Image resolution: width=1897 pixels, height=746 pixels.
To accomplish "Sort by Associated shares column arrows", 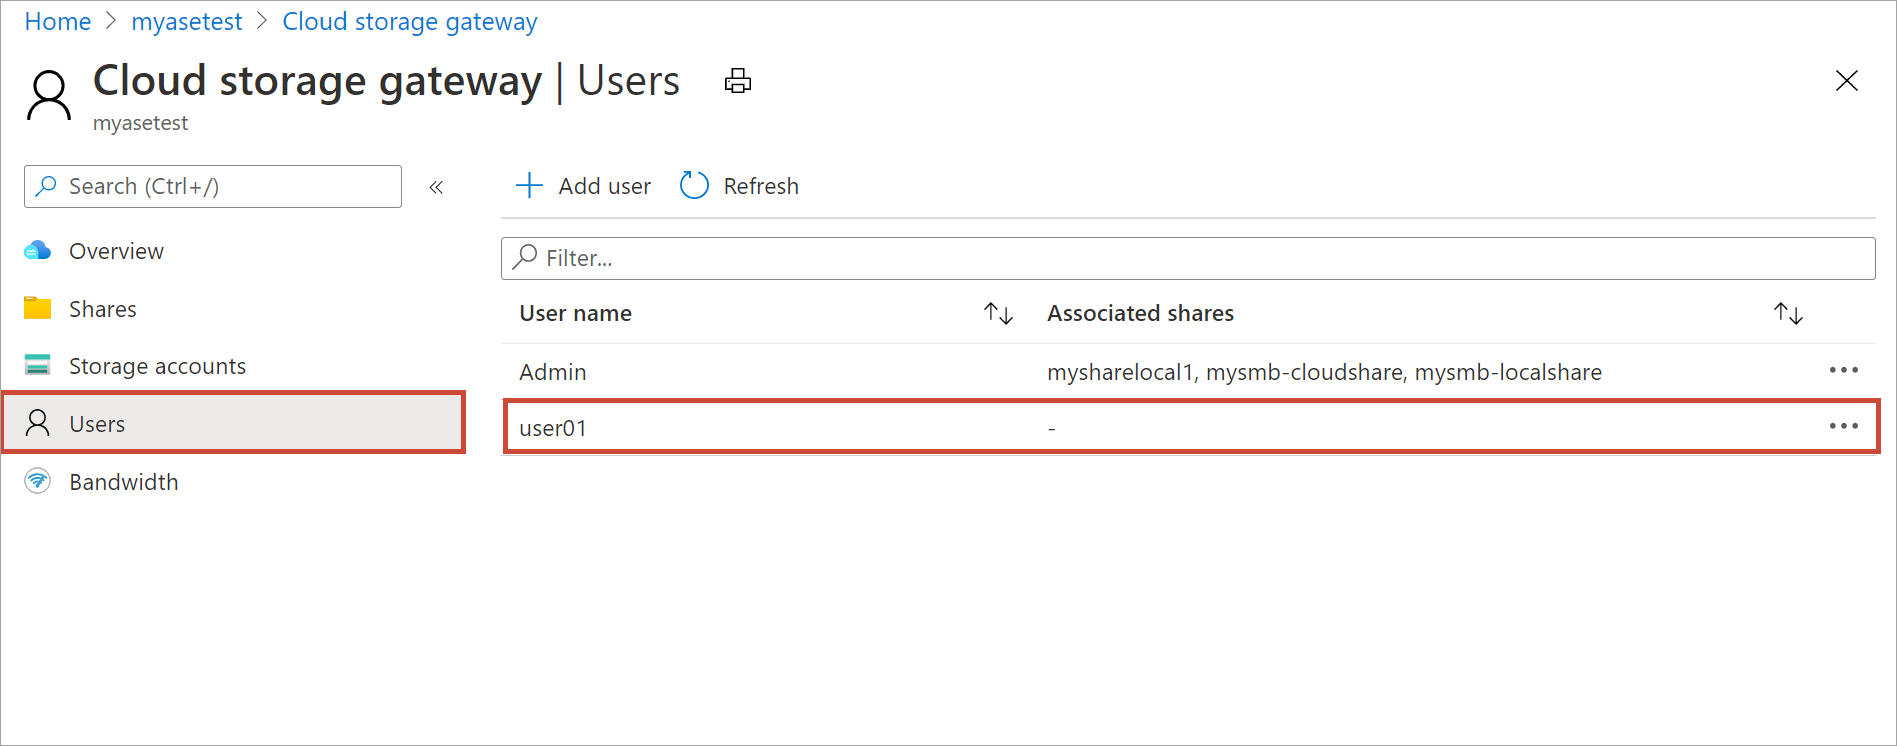I will [1788, 314].
